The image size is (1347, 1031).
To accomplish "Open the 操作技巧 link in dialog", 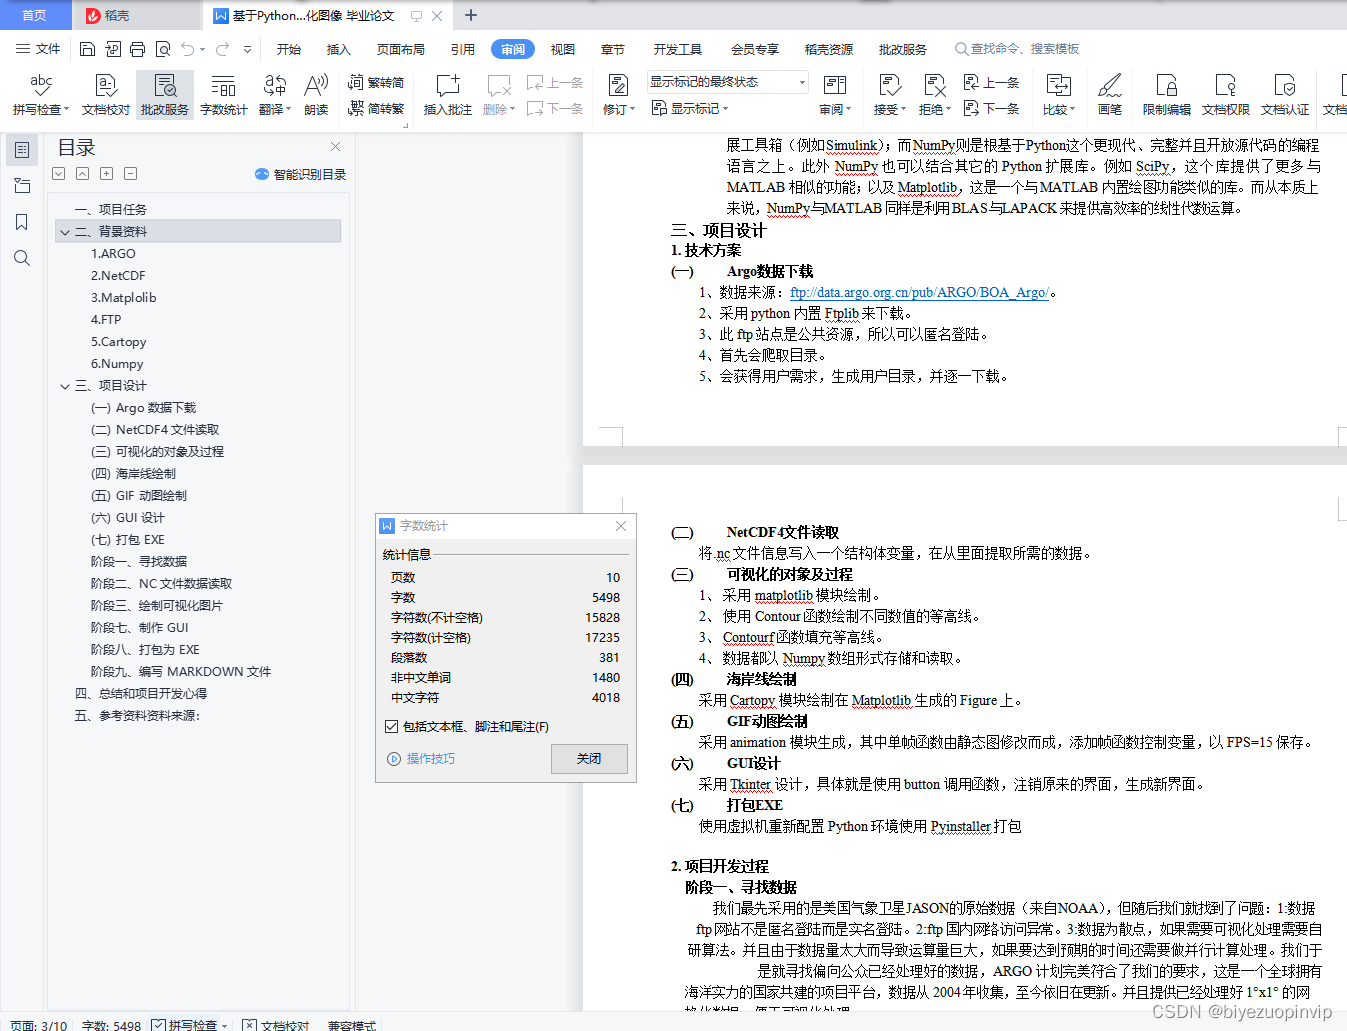I will (421, 759).
